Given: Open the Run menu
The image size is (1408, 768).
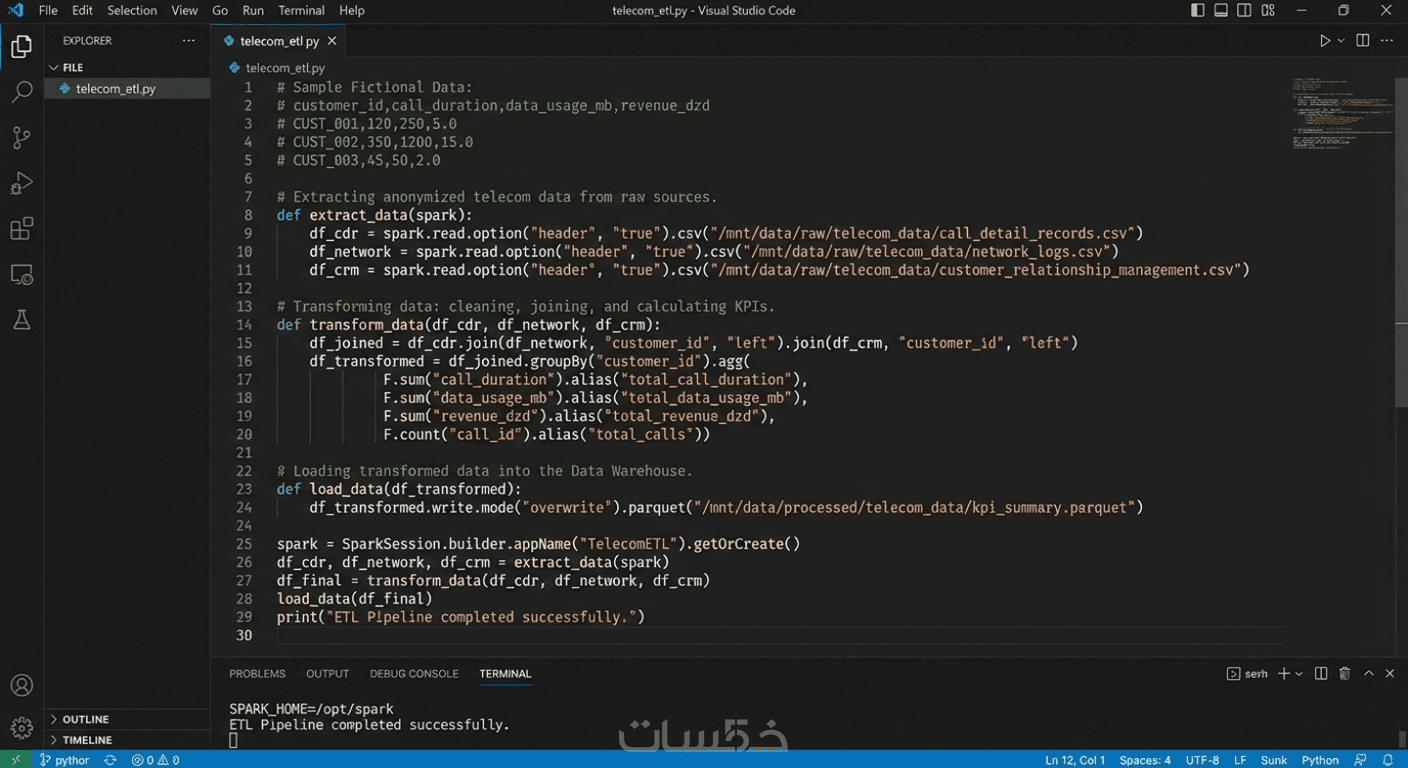Looking at the screenshot, I should point(253,10).
